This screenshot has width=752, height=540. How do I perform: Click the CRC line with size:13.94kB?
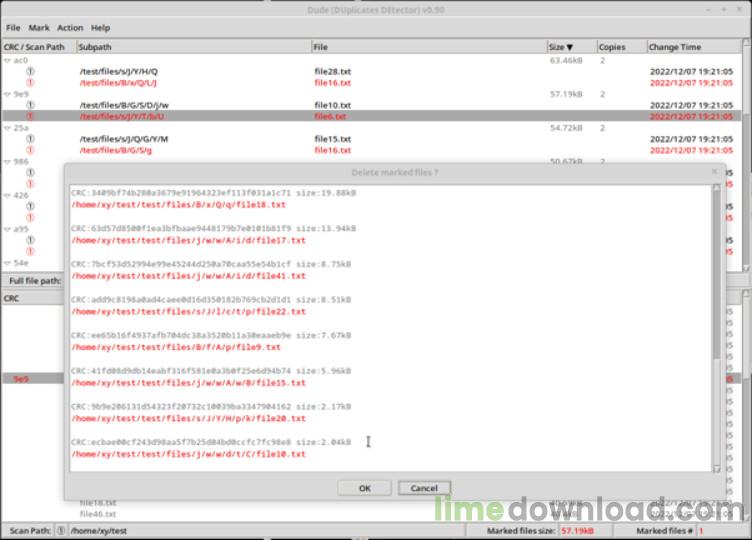(213, 228)
